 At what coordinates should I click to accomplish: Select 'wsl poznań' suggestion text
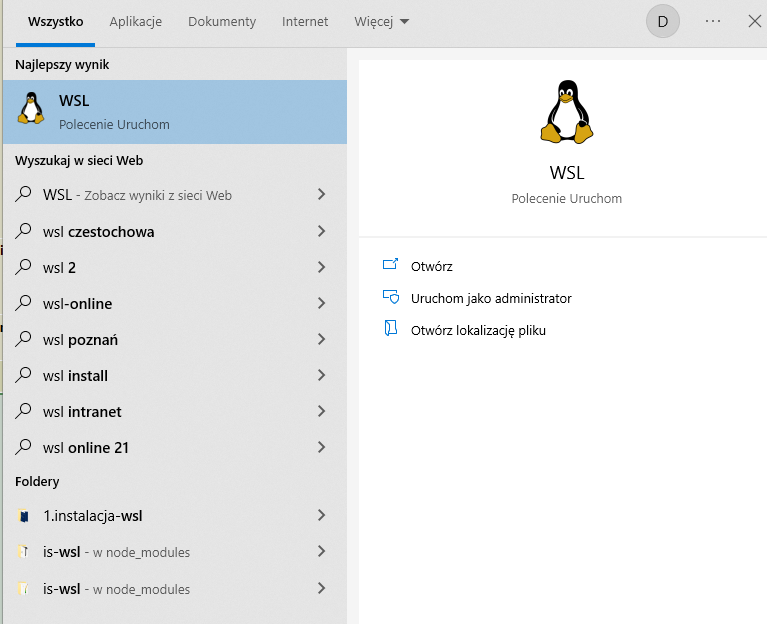[x=80, y=340]
